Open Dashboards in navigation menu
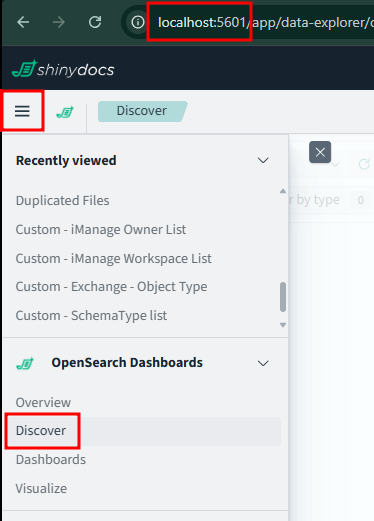Image resolution: width=374 pixels, height=521 pixels. pyautogui.click(x=51, y=460)
